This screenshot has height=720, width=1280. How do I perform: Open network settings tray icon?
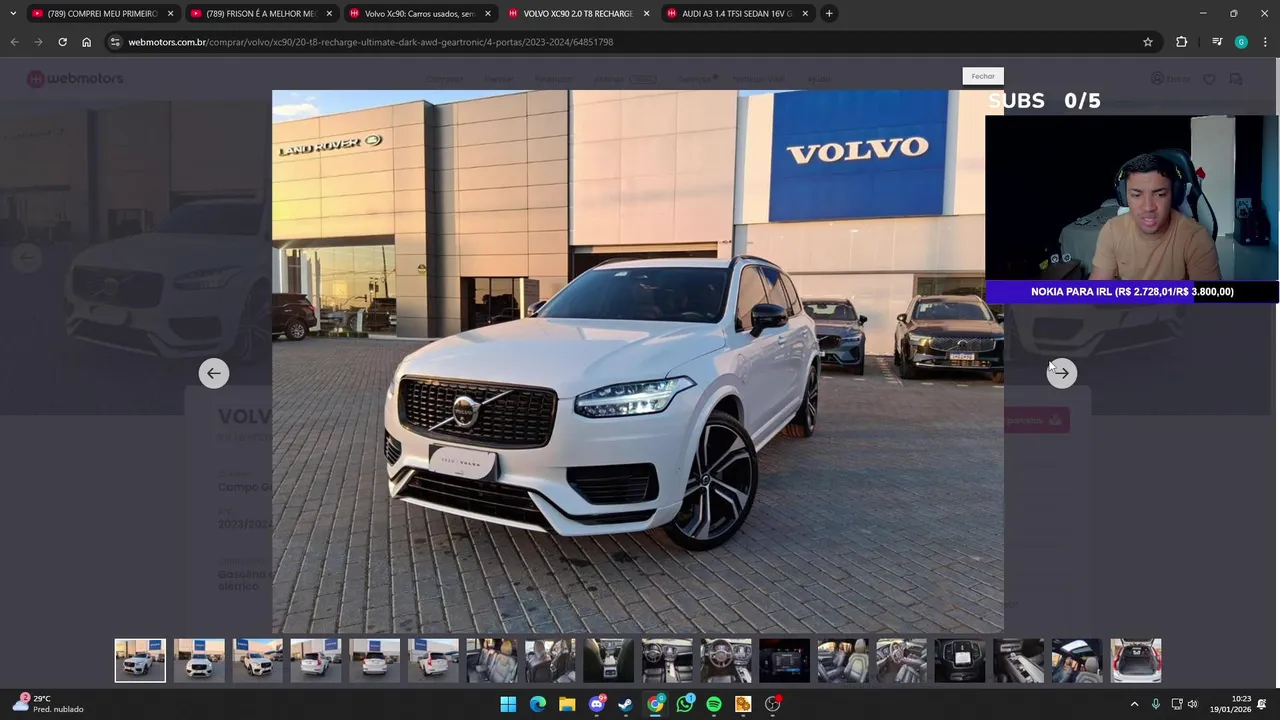click(x=1177, y=704)
